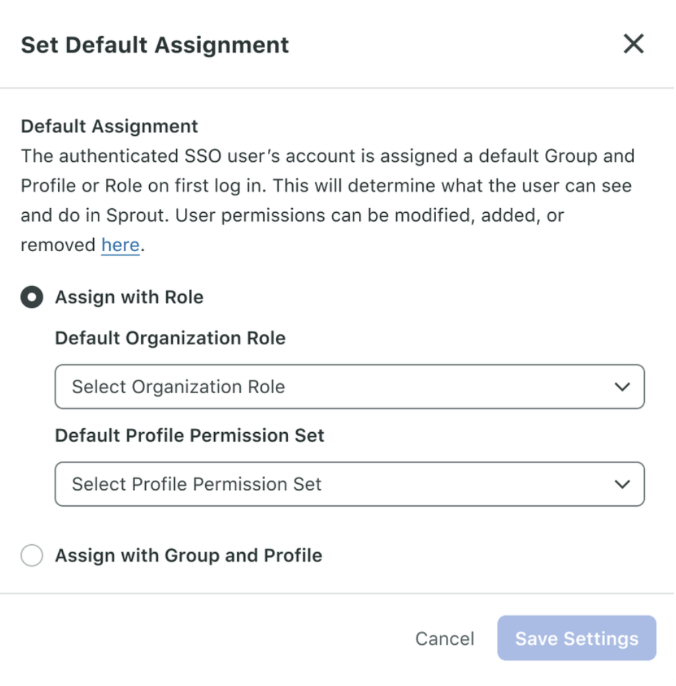Expand the Select Profile Permission Set dropdown

(350, 484)
